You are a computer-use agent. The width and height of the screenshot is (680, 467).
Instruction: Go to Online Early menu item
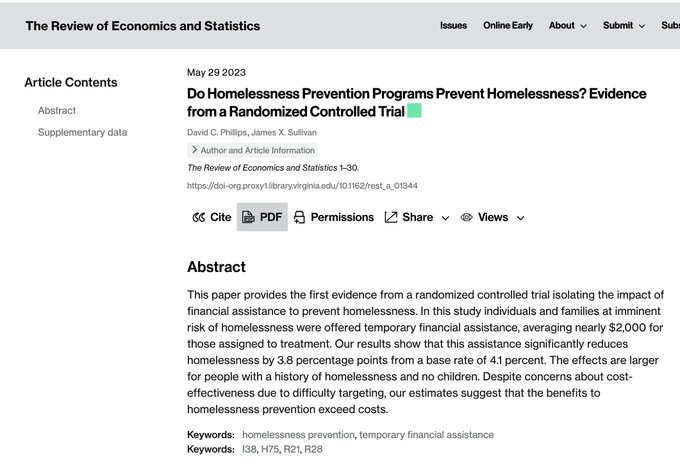coord(508,26)
